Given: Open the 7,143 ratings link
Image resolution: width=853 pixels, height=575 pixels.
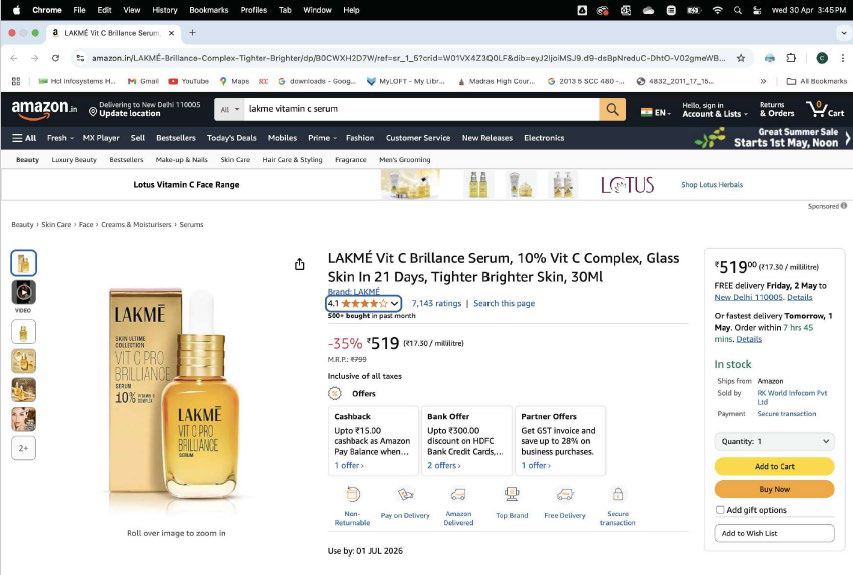Looking at the screenshot, I should tap(436, 304).
